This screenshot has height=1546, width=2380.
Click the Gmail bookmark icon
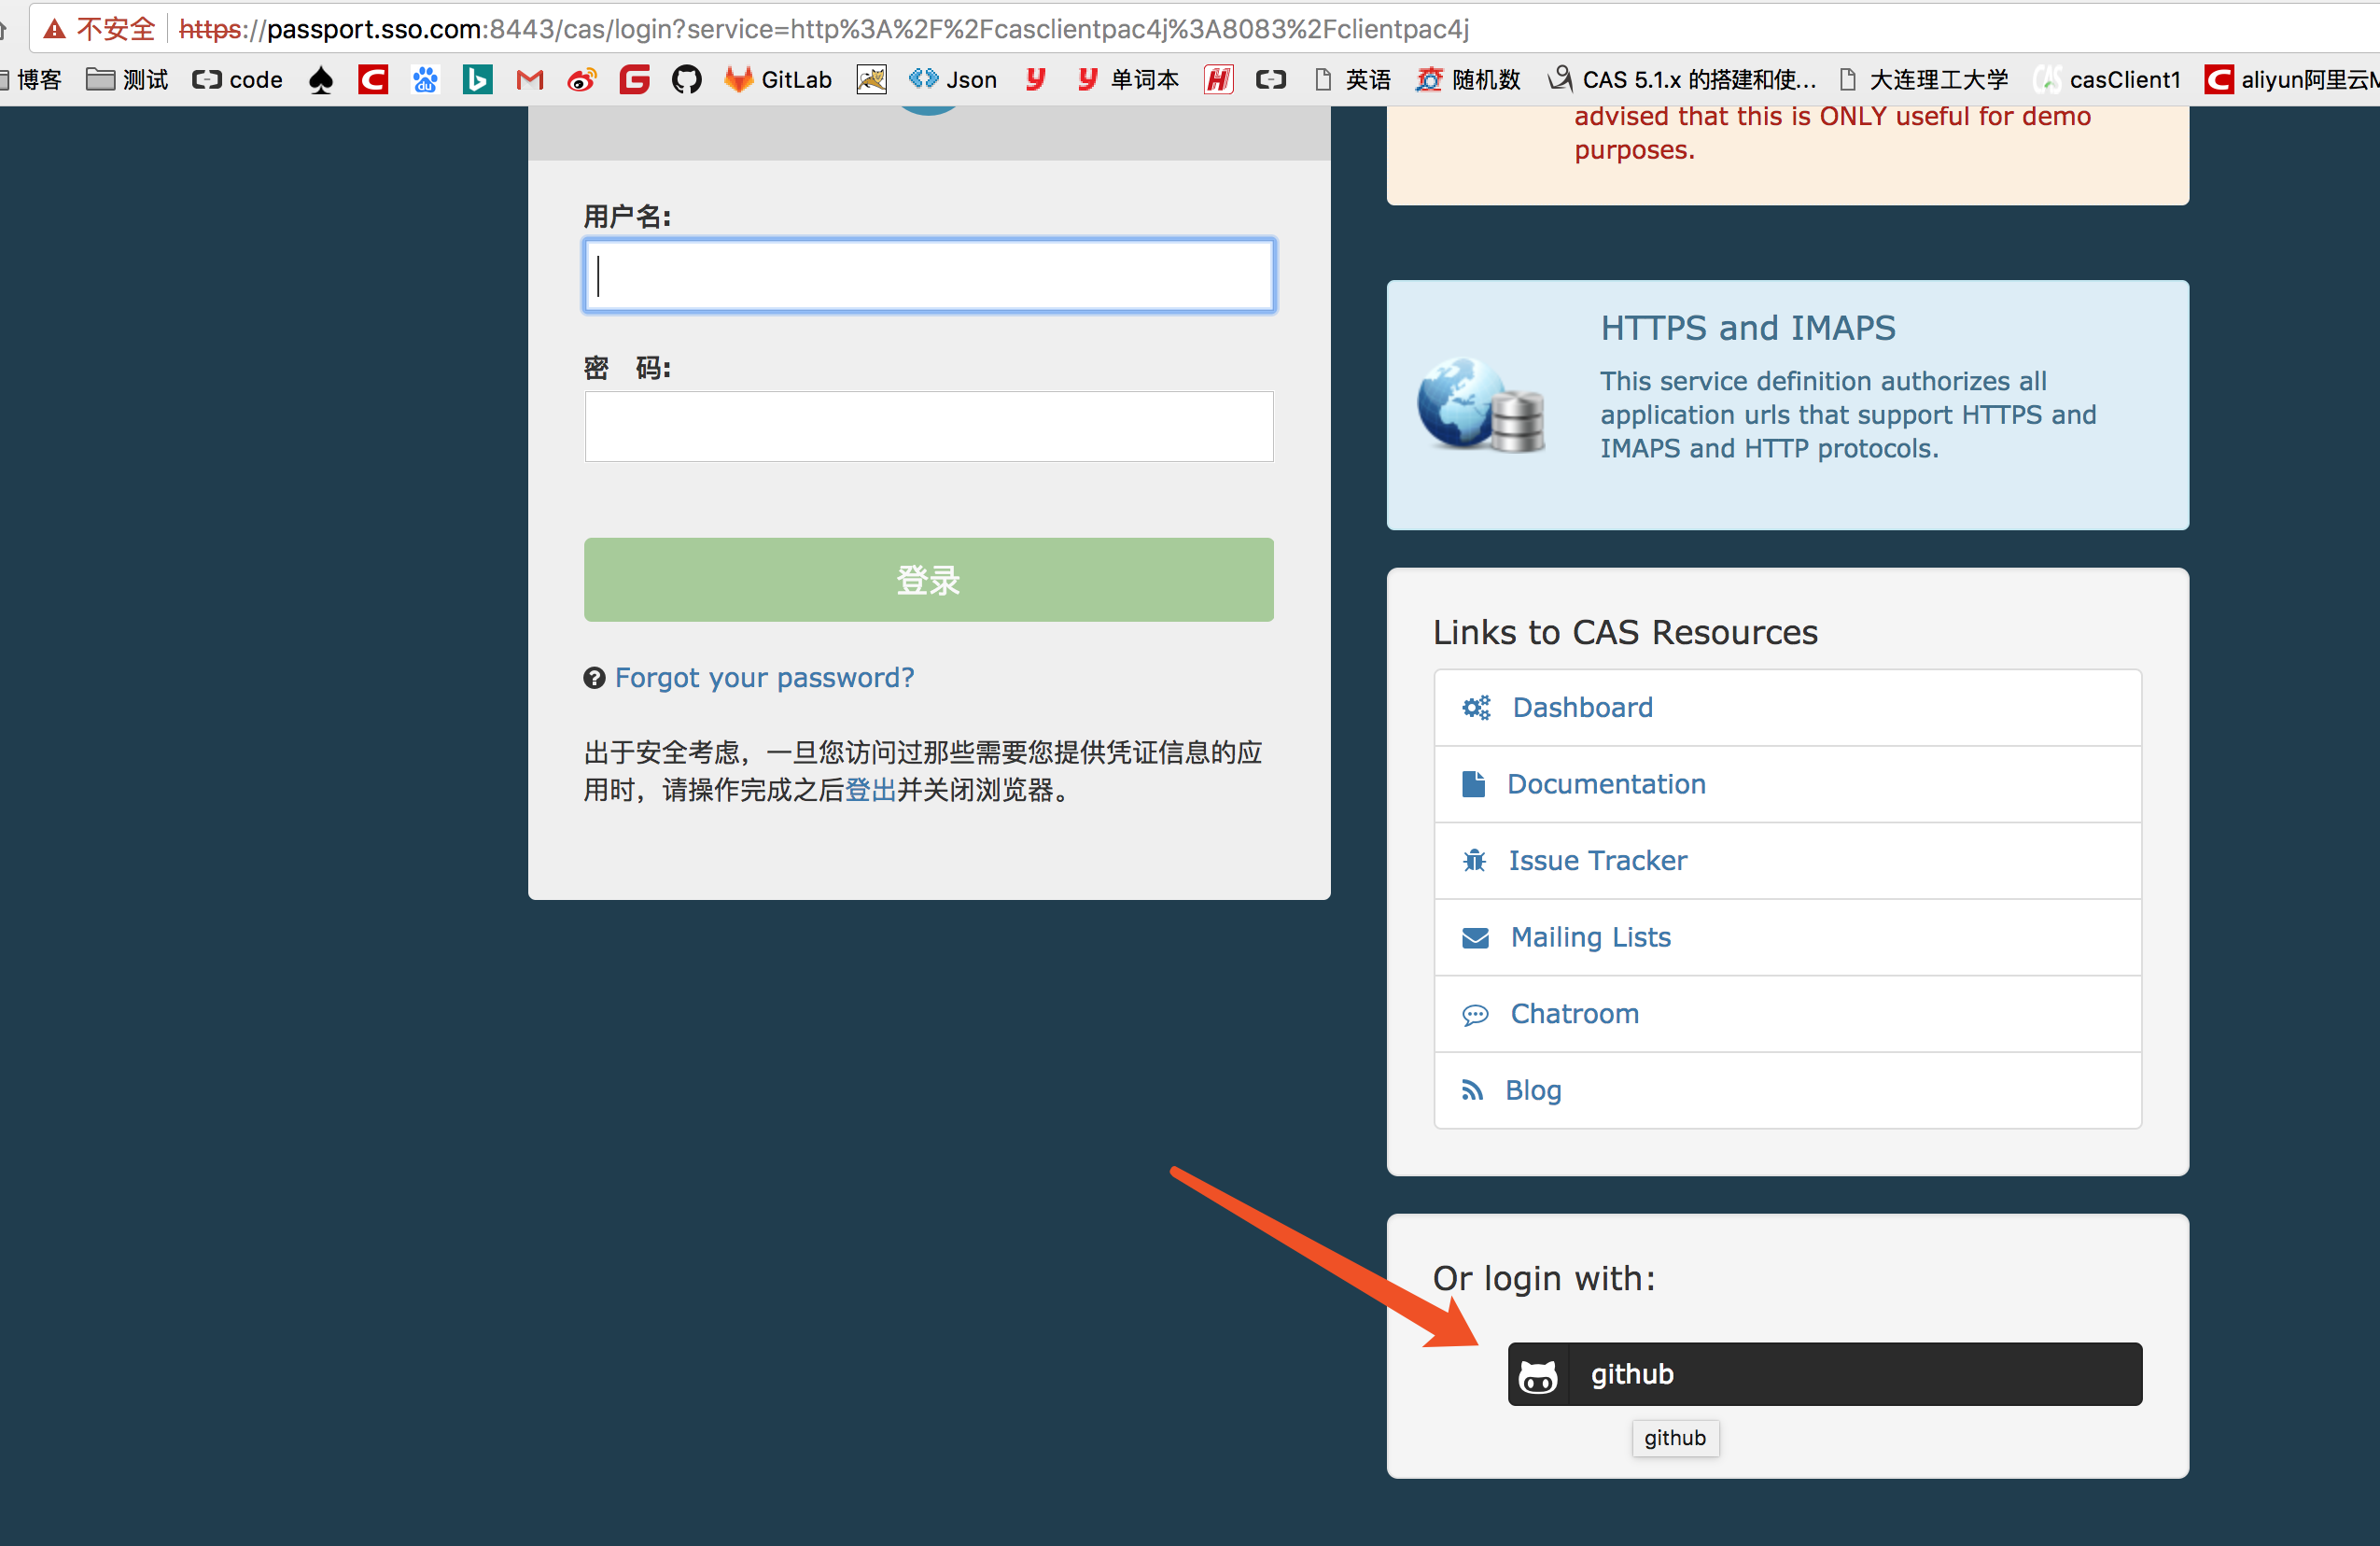[x=530, y=80]
